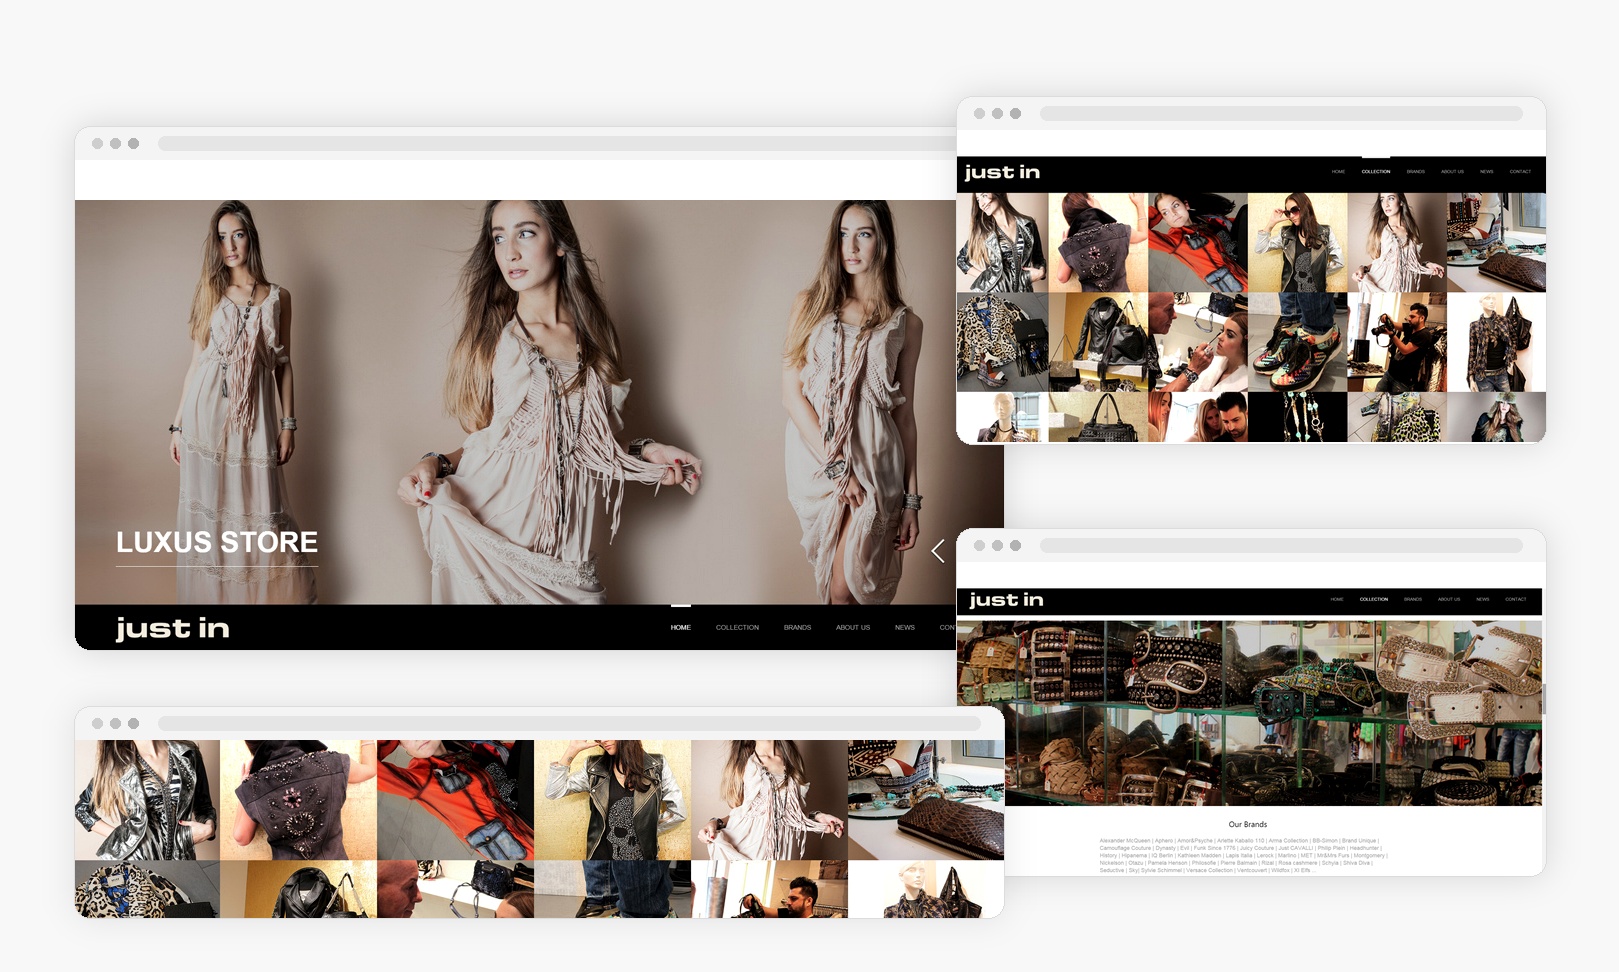Select CONTACT in the top-right window menu
This screenshot has width=1619, height=972.
click(x=1520, y=172)
